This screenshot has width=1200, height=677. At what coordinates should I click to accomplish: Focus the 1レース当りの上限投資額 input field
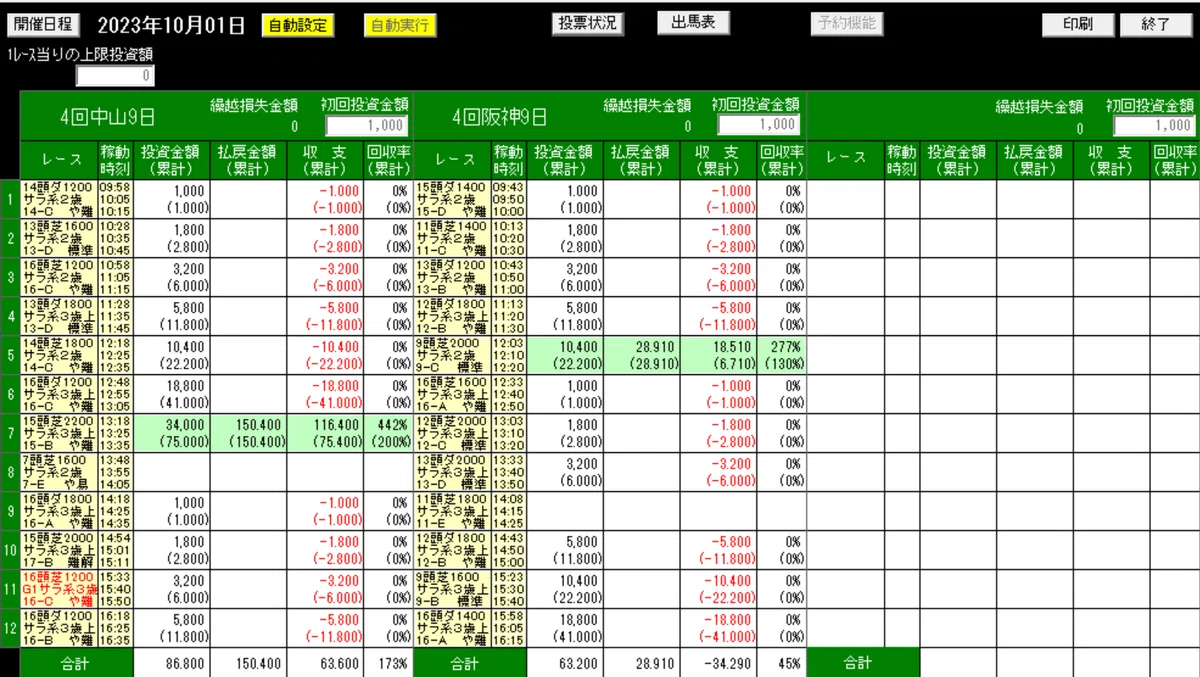(x=116, y=75)
